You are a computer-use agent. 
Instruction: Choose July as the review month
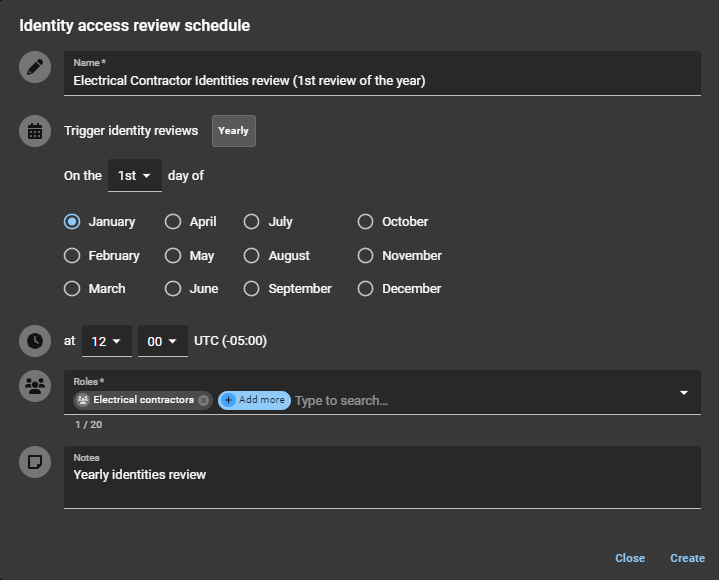252,222
